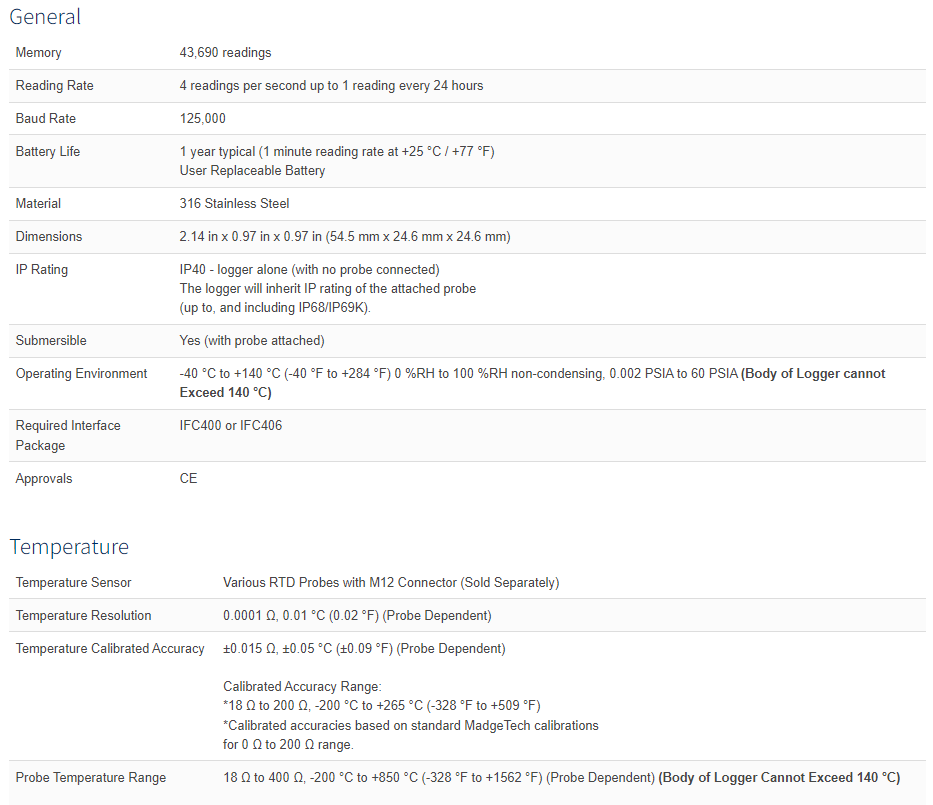This screenshot has width=933, height=805.
Task: Click the Operating Environment label
Action: coord(82,374)
